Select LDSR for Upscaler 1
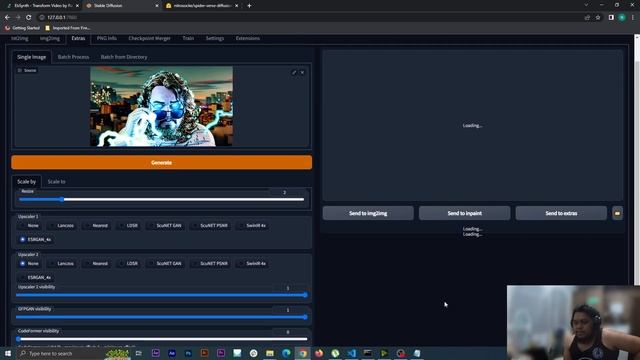Screen dimensions: 640x360 128,225
